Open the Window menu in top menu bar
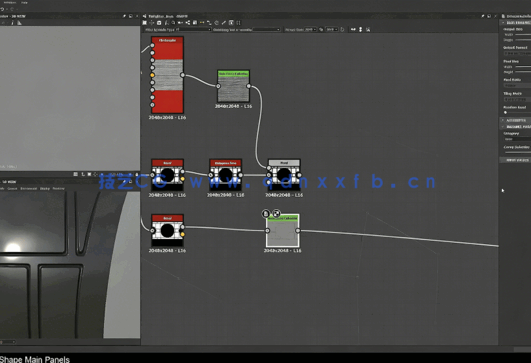Viewport: 531px width, 363px height. (x=9, y=2)
